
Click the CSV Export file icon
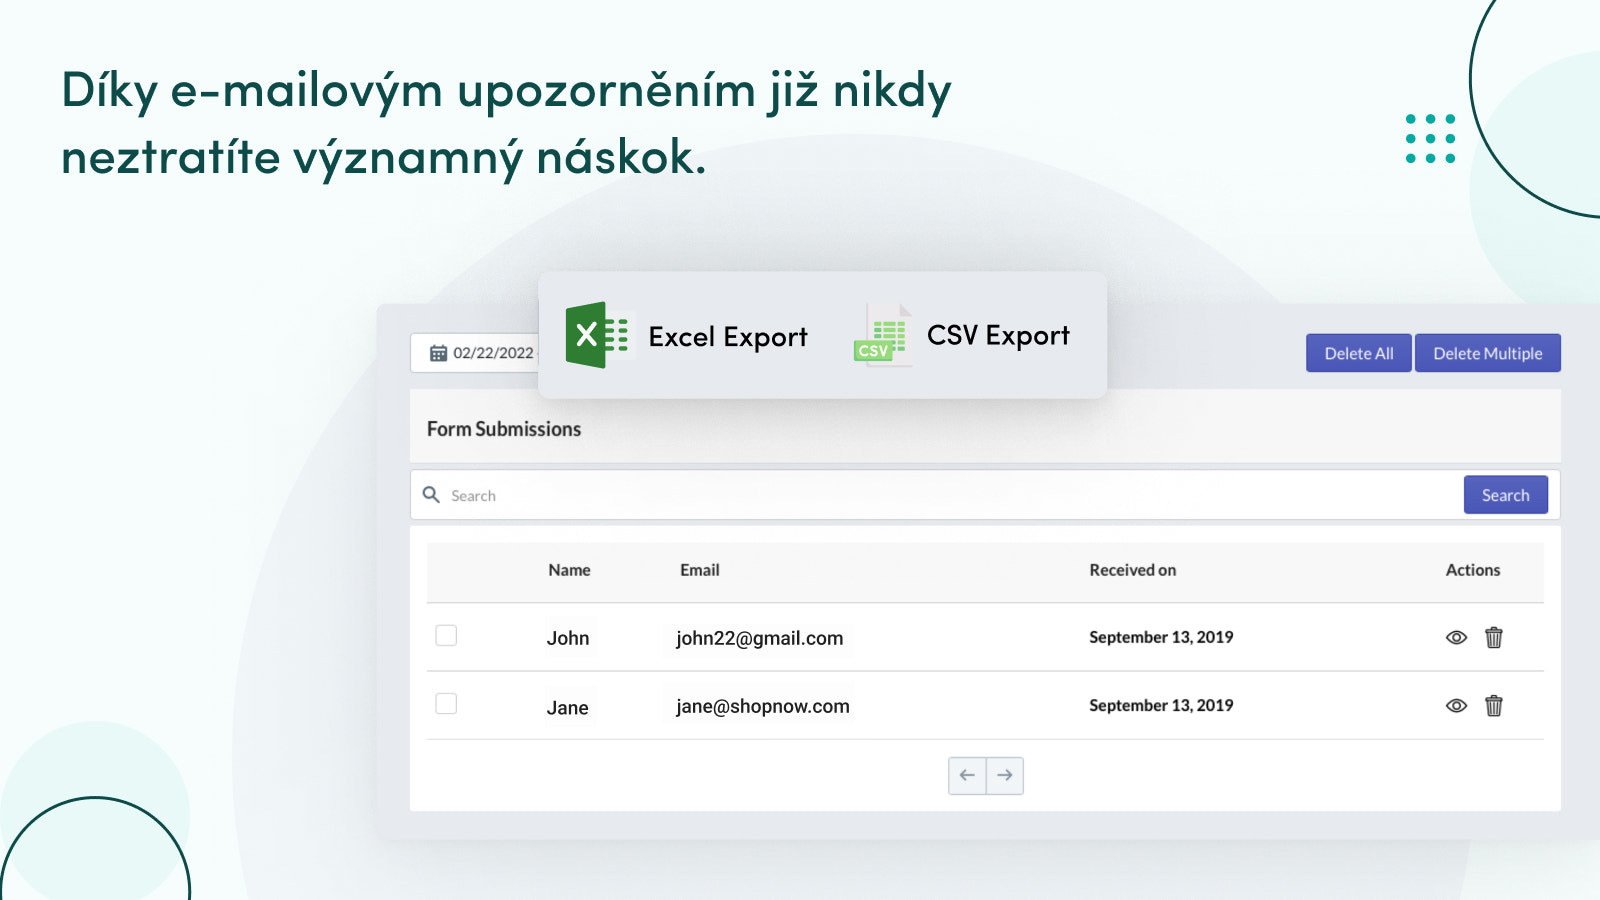pyautogui.click(x=882, y=335)
